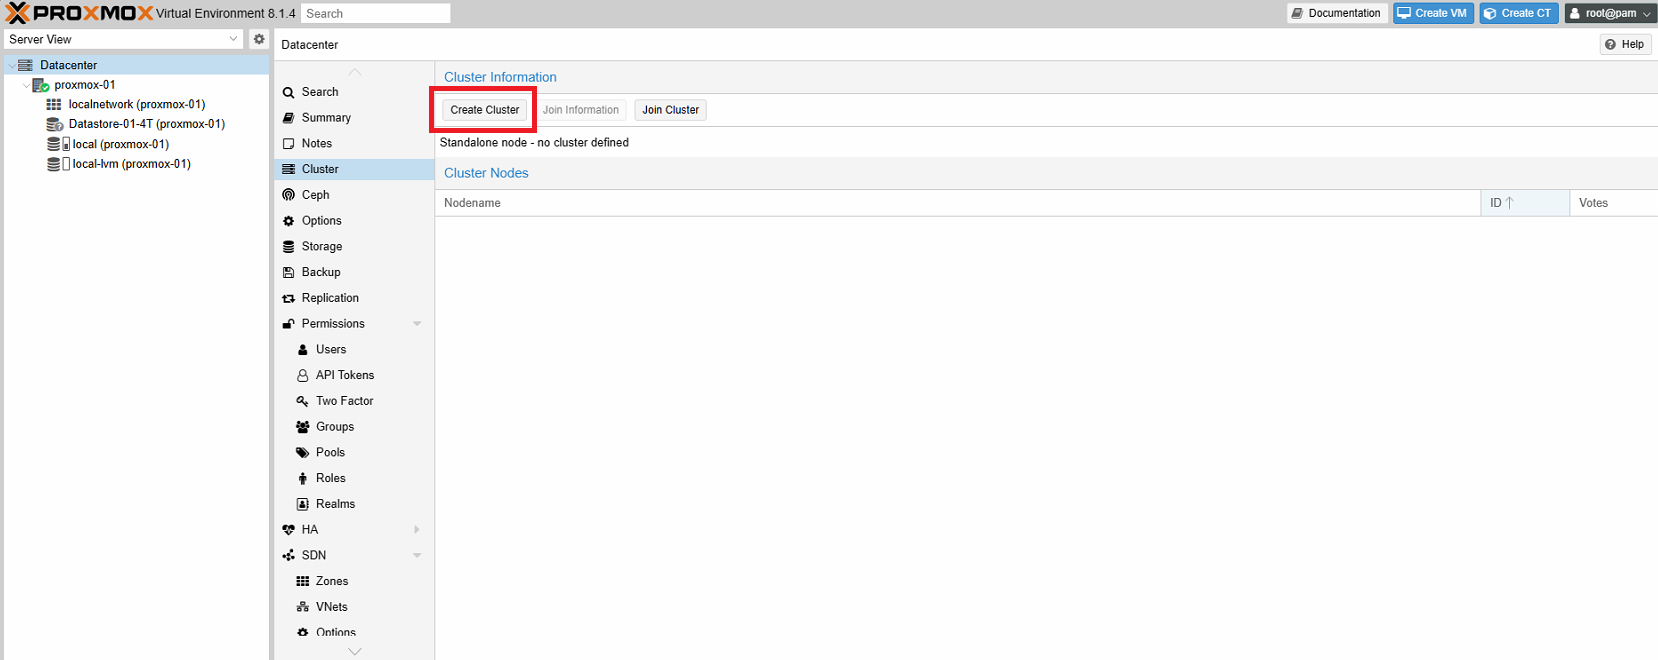Click the Pools tags icon
The width and height of the screenshot is (1658, 660).
(303, 453)
